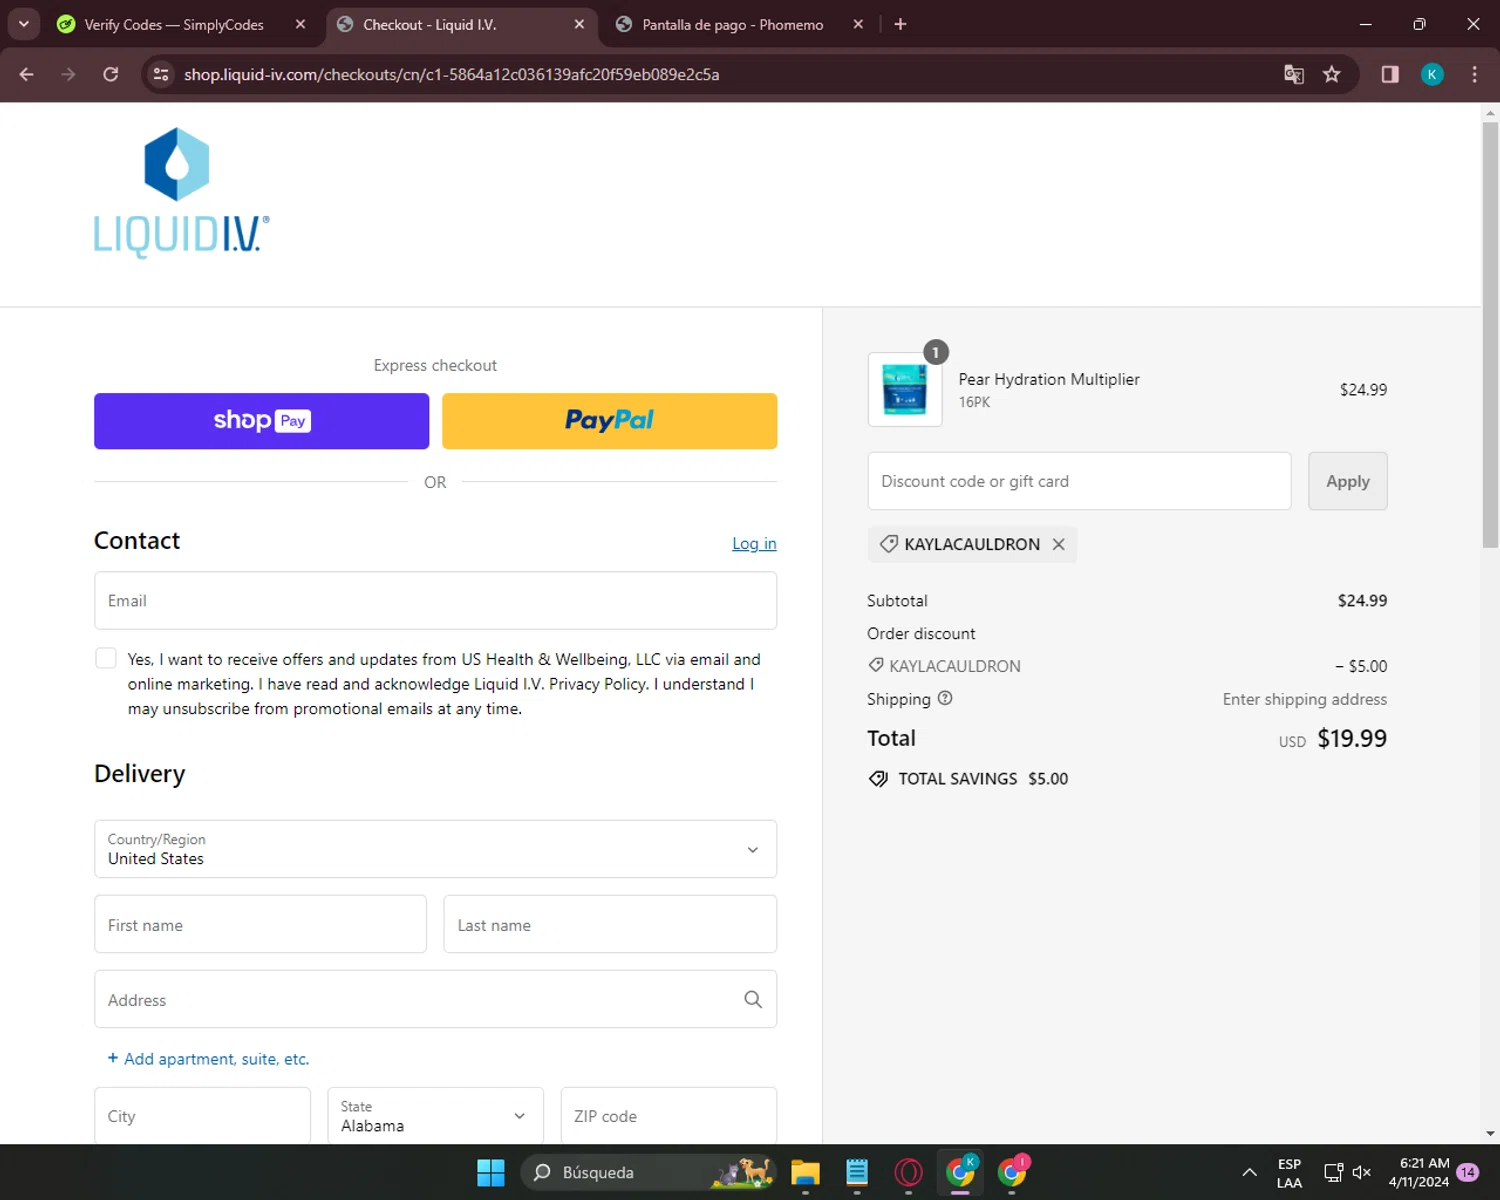Tick the email offers opt-in checkbox
The height and width of the screenshot is (1200, 1500).
pos(106,658)
